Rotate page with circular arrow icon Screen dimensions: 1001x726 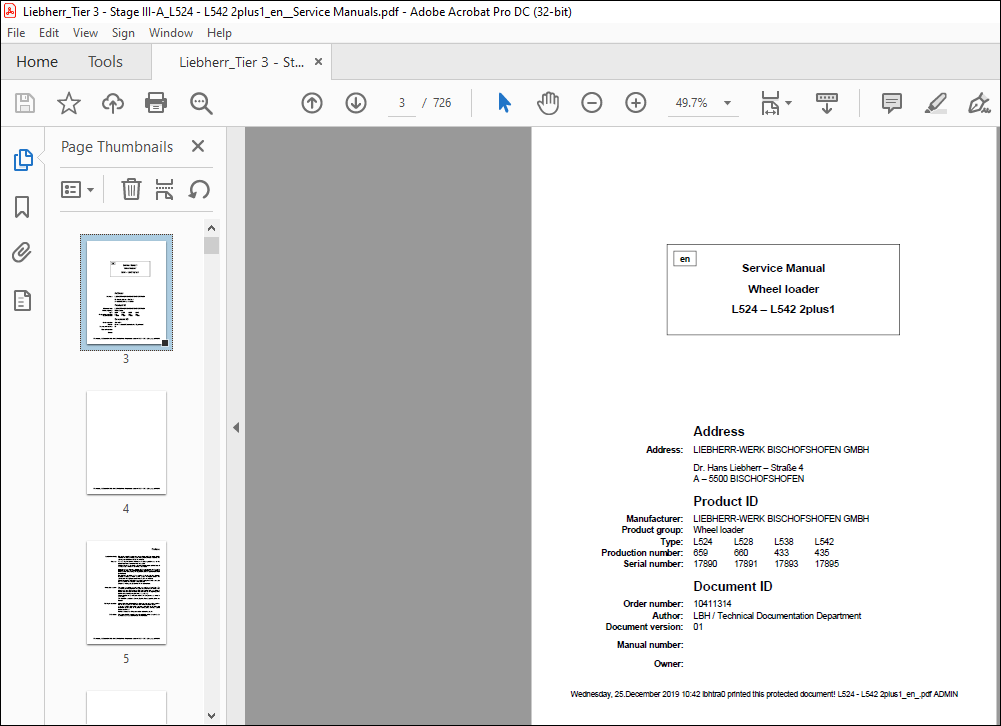199,190
